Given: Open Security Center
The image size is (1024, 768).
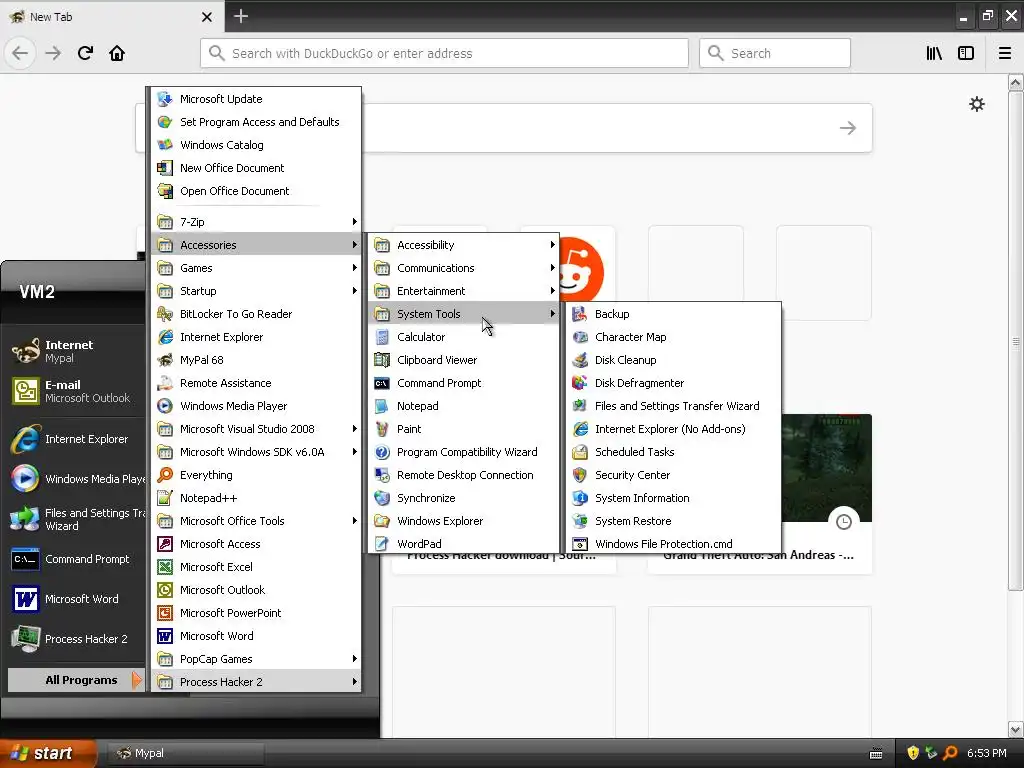Looking at the screenshot, I should click(674, 475).
